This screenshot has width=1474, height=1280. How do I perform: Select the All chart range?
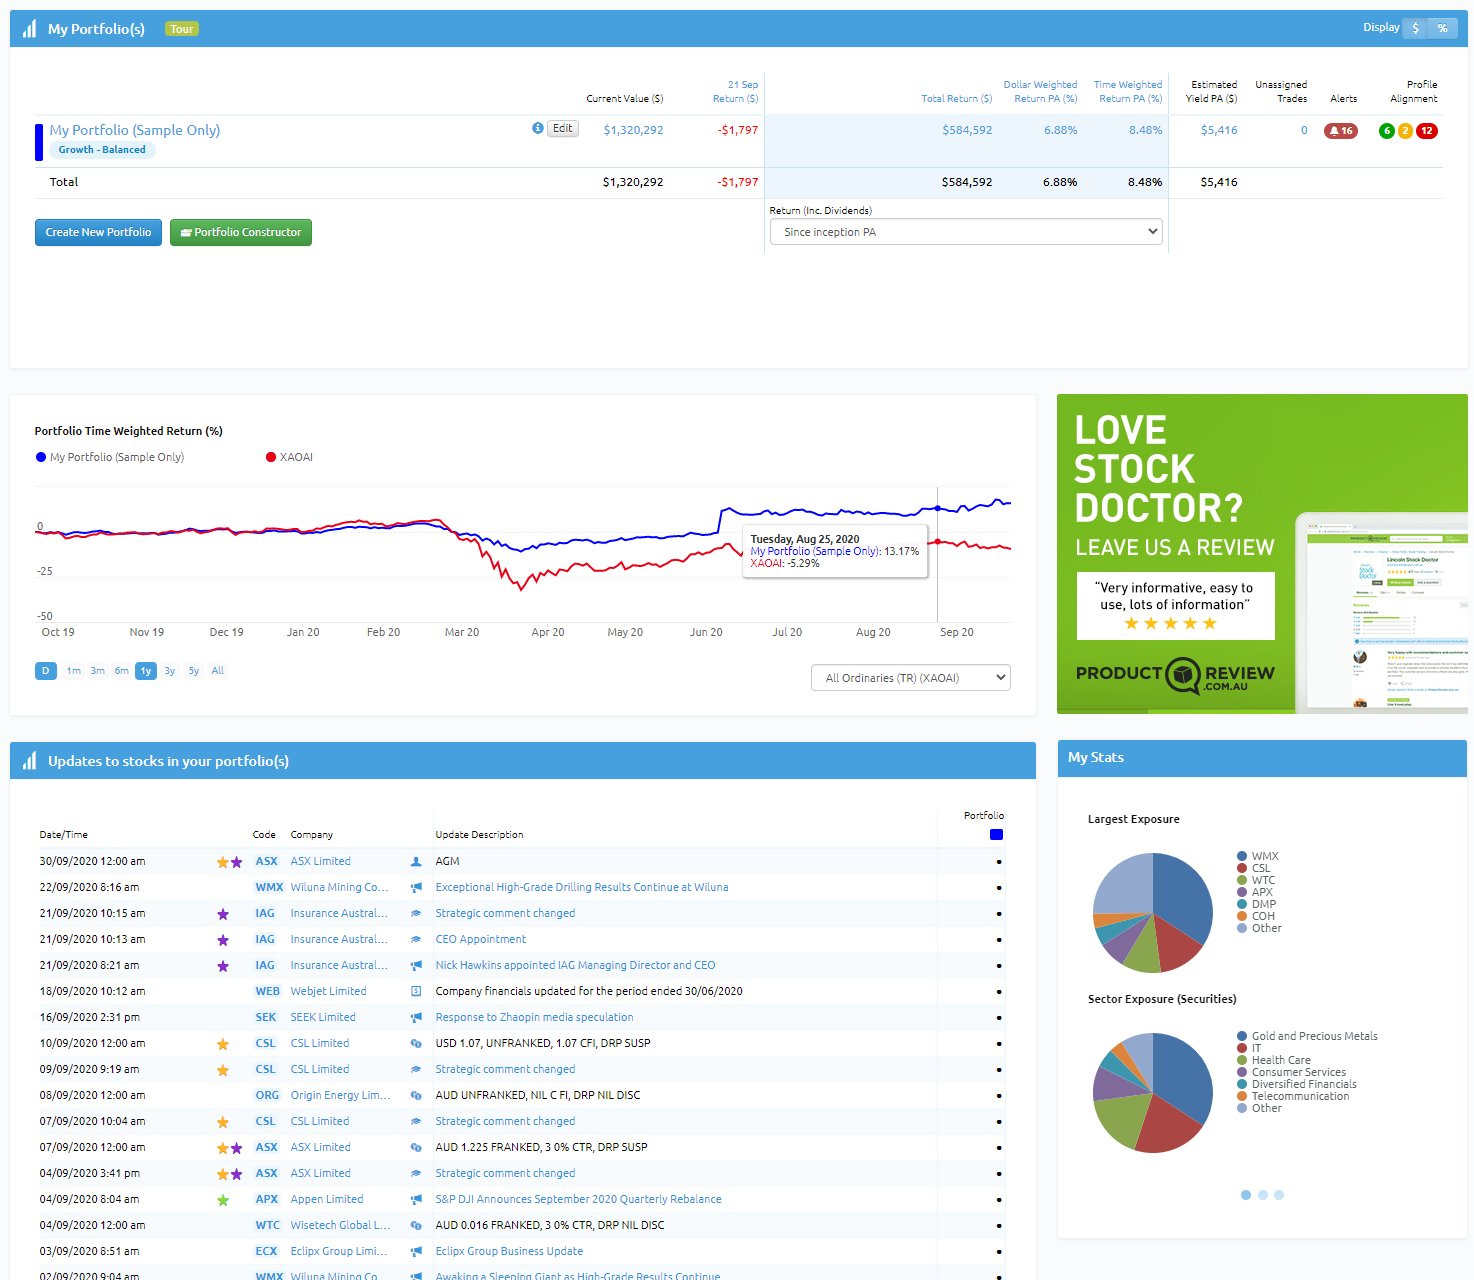tap(218, 671)
